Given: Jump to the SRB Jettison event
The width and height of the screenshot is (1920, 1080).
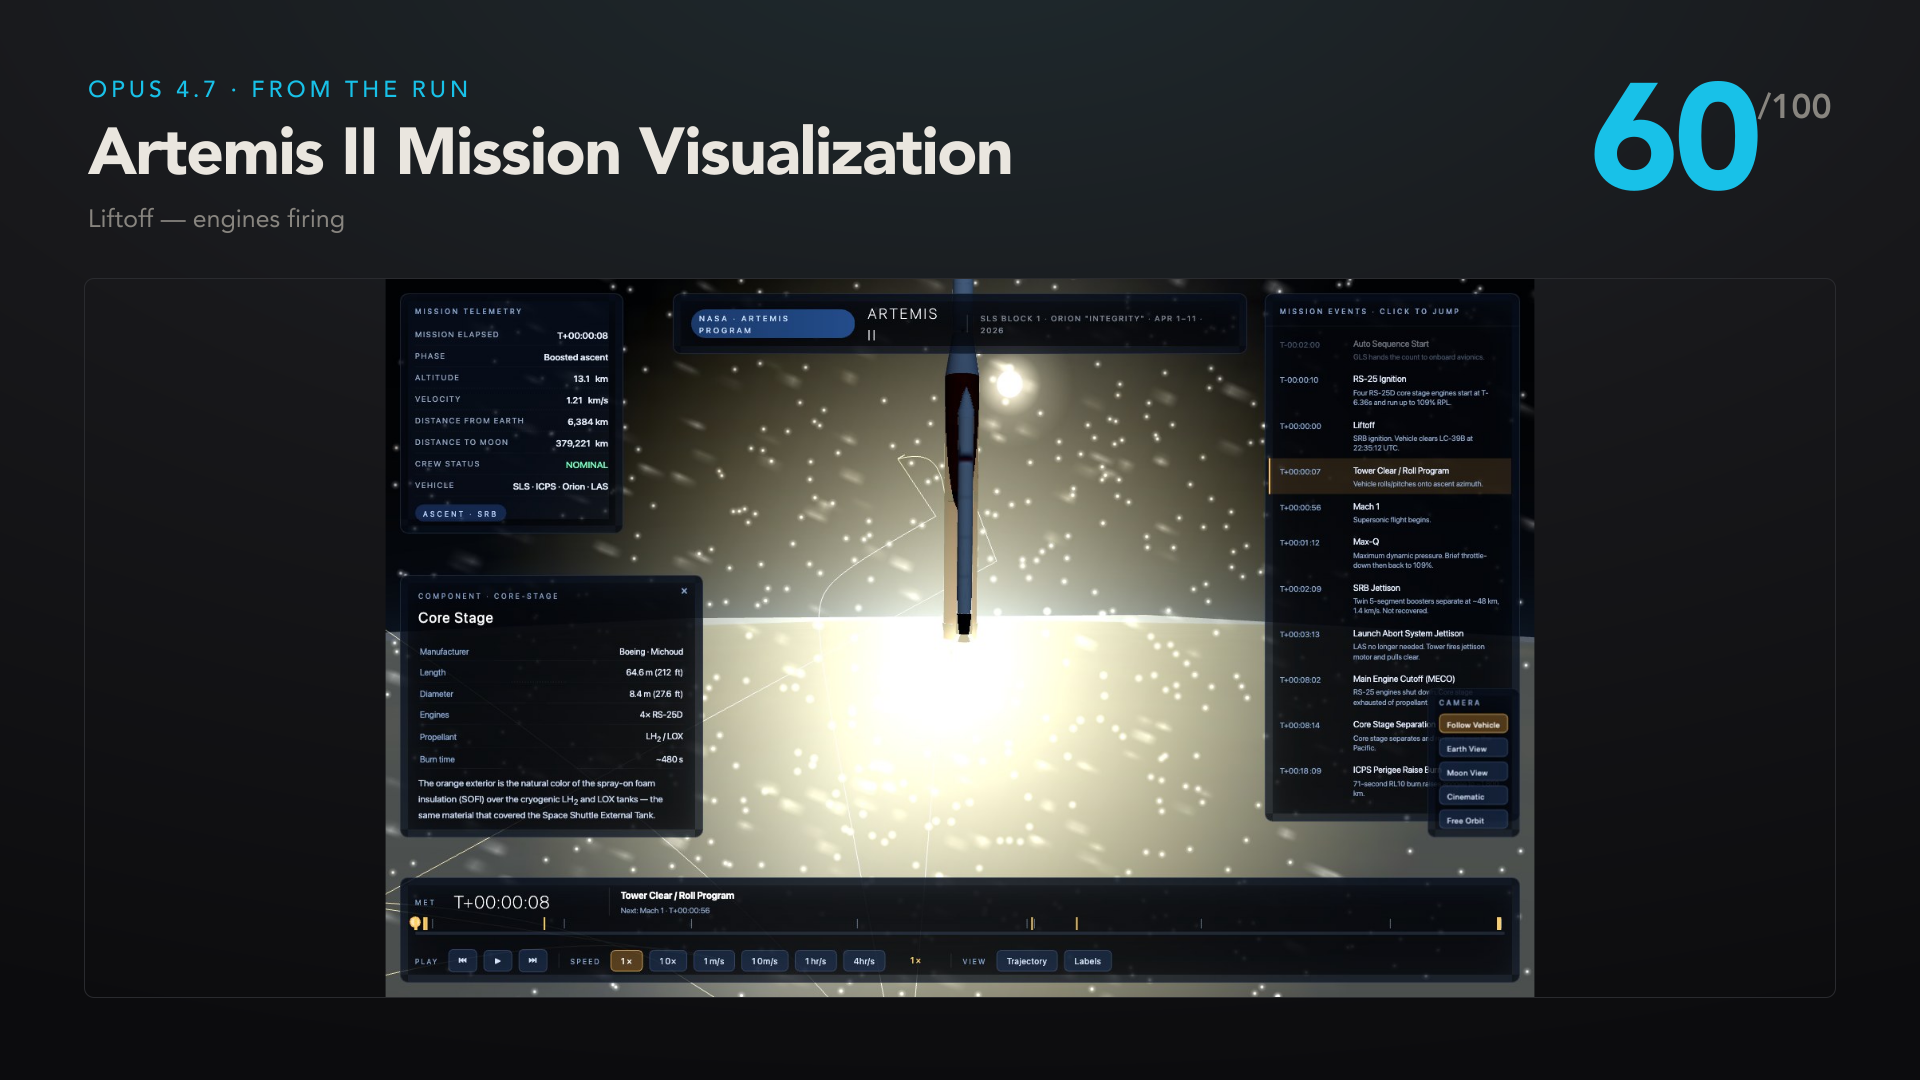Looking at the screenshot, I should [x=1390, y=599].
